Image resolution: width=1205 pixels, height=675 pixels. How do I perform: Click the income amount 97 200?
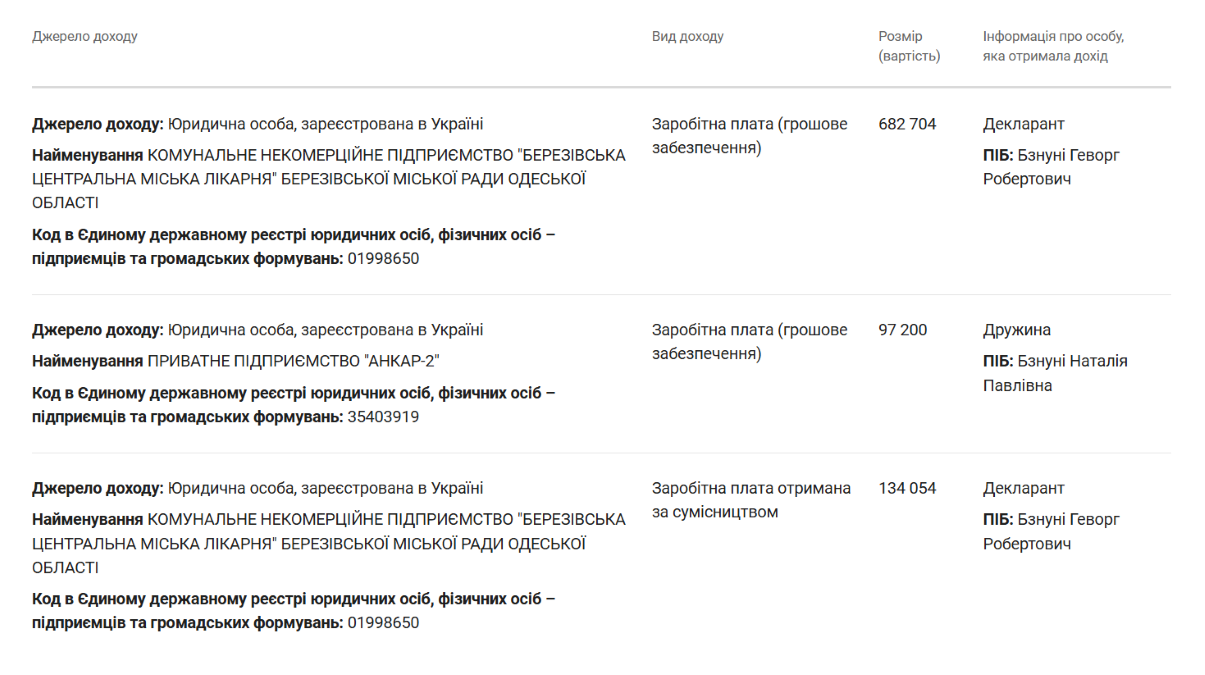pyautogui.click(x=902, y=330)
